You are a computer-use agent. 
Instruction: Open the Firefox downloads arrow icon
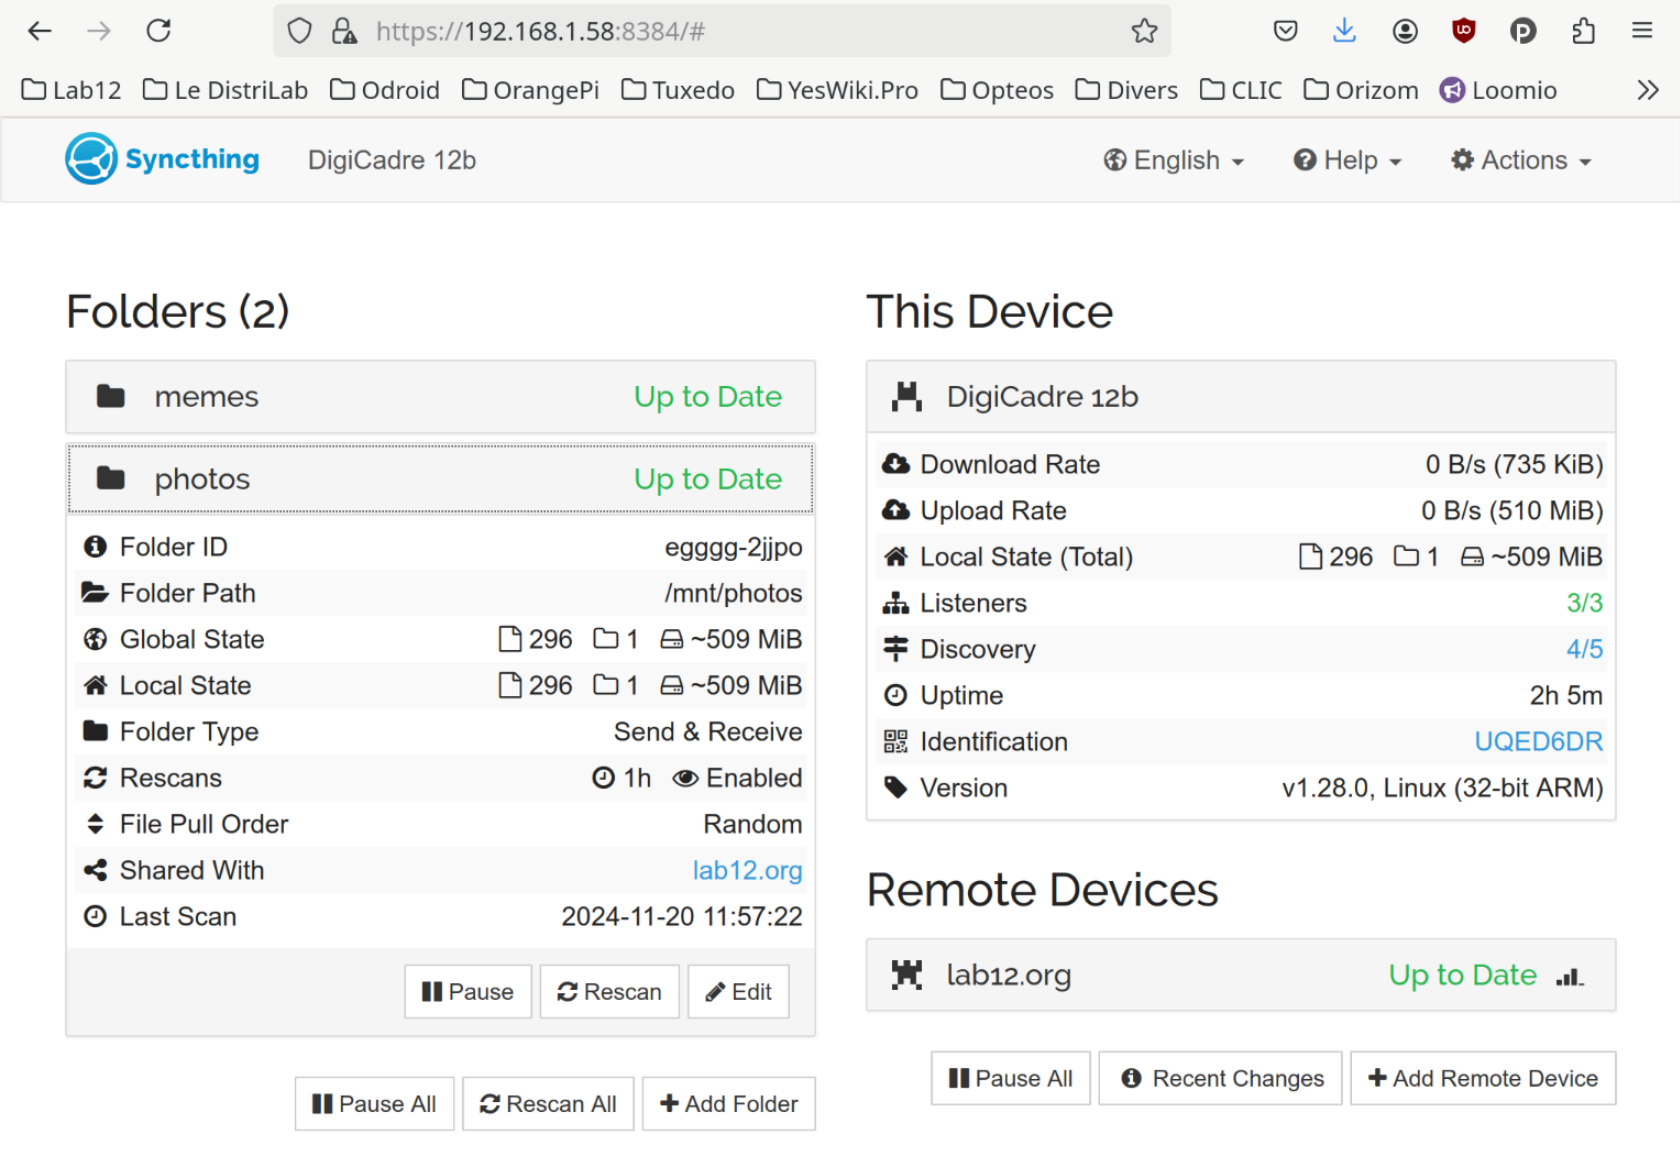[x=1344, y=31]
